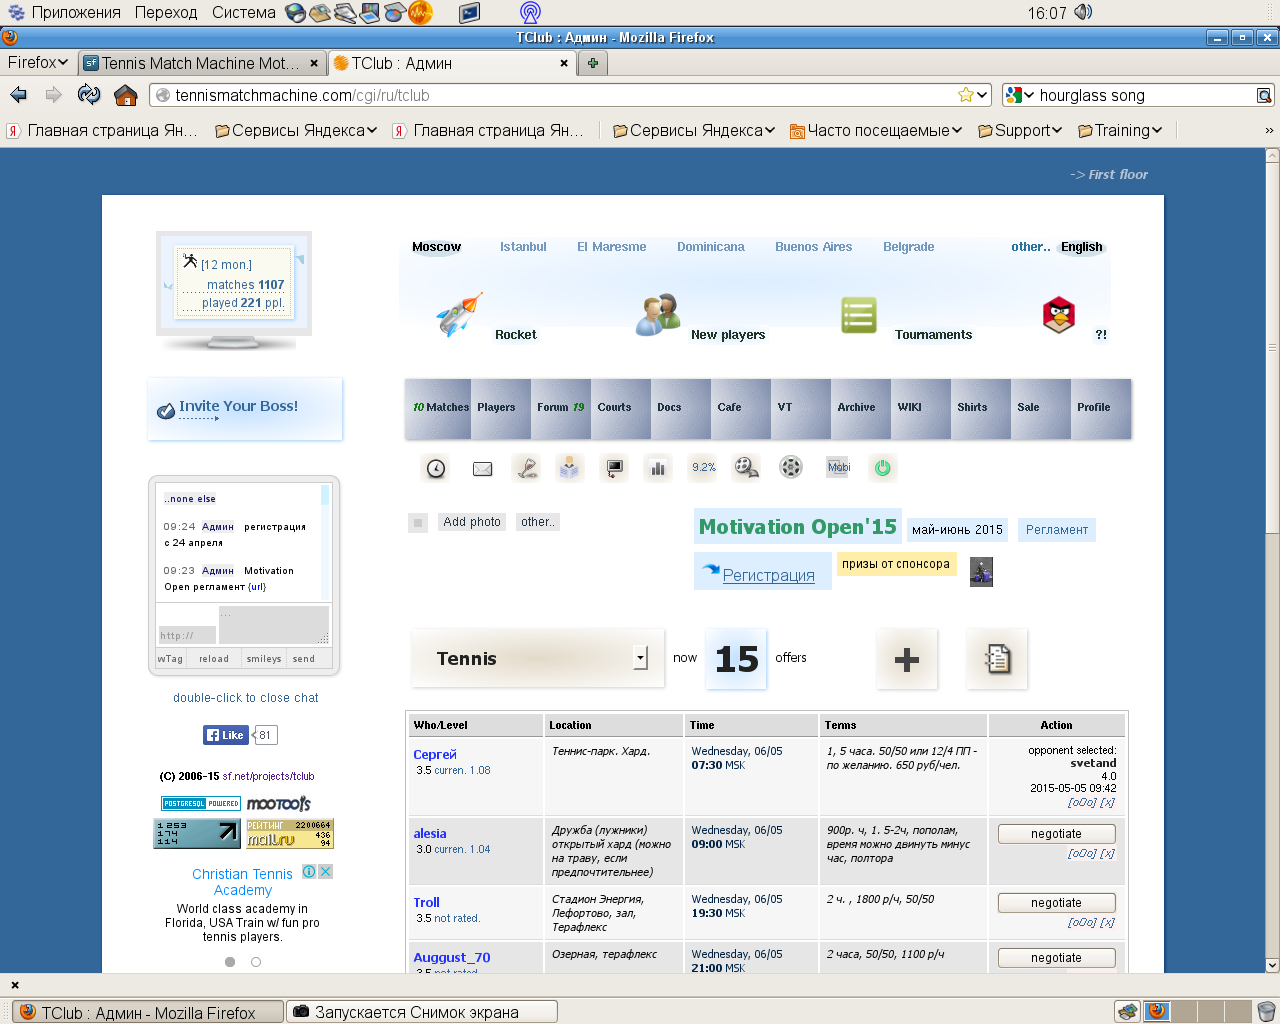Click the bar chart statistics icon
This screenshot has height=1024, width=1280.
[x=658, y=468]
